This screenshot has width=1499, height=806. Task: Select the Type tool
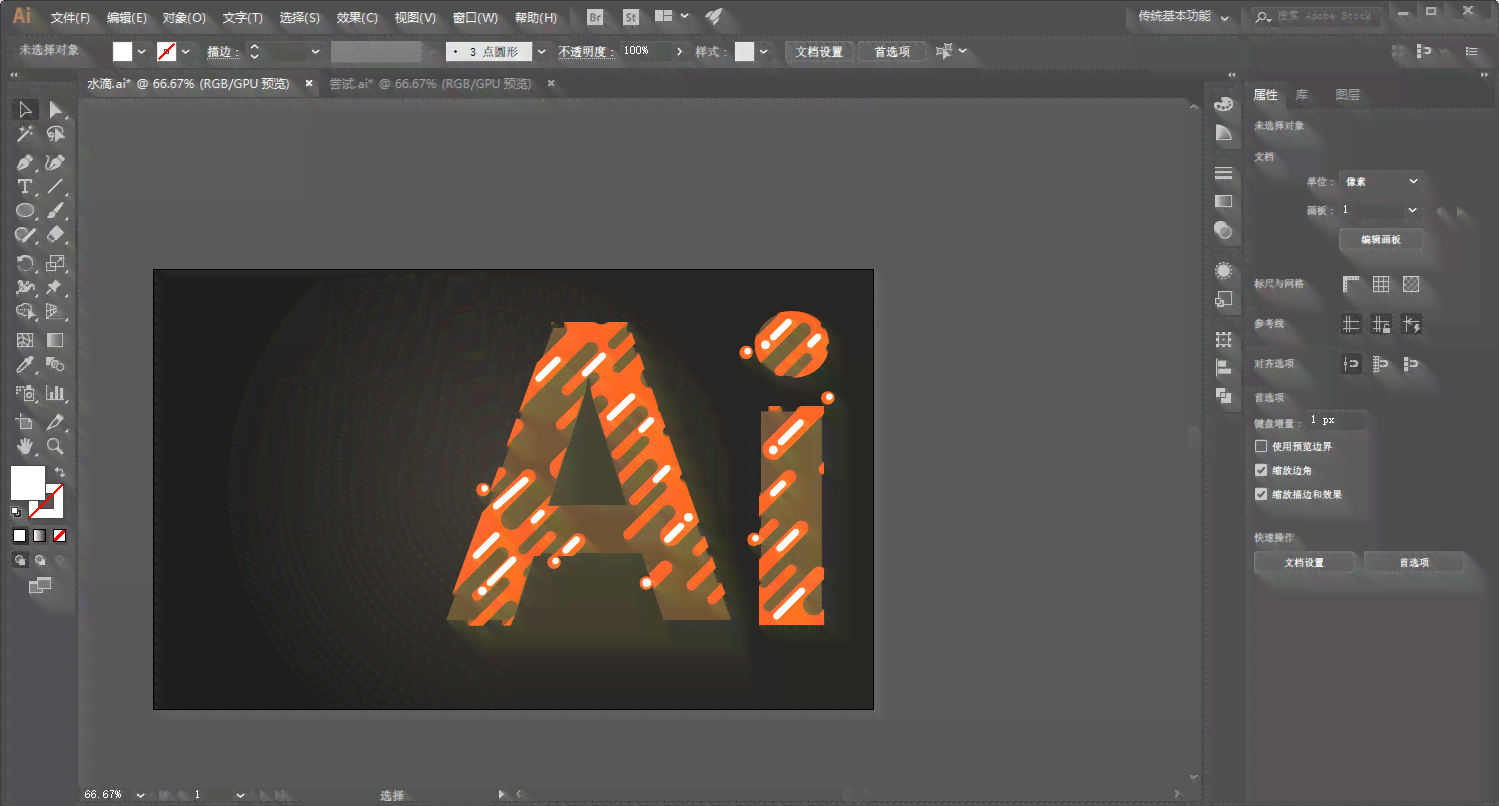pyautogui.click(x=25, y=187)
